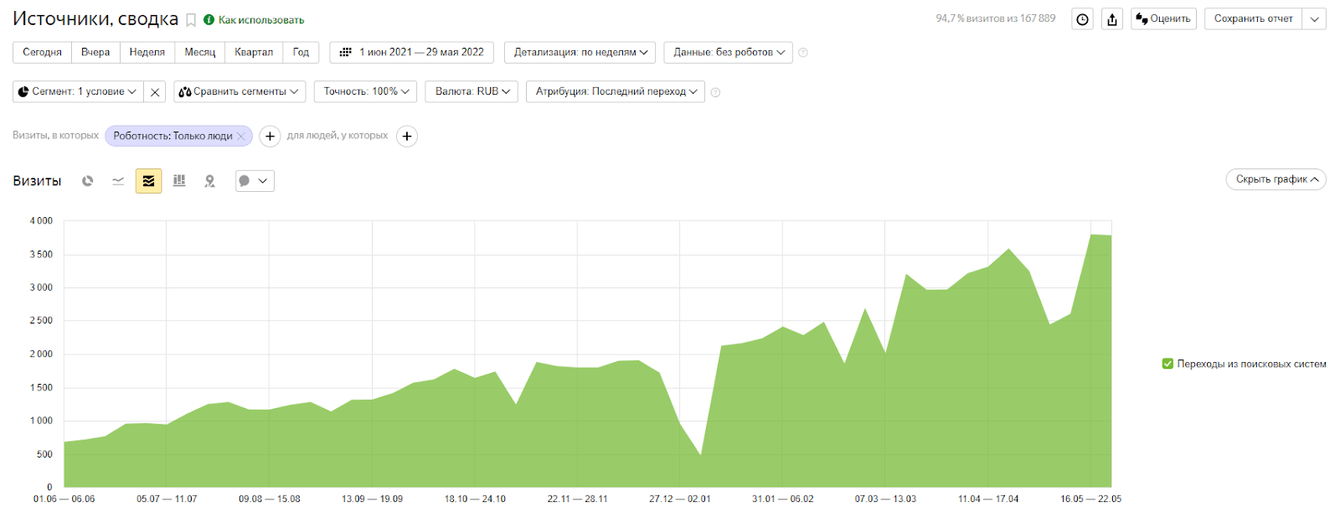Open the map chart view
The image size is (1340, 528).
click(x=209, y=181)
